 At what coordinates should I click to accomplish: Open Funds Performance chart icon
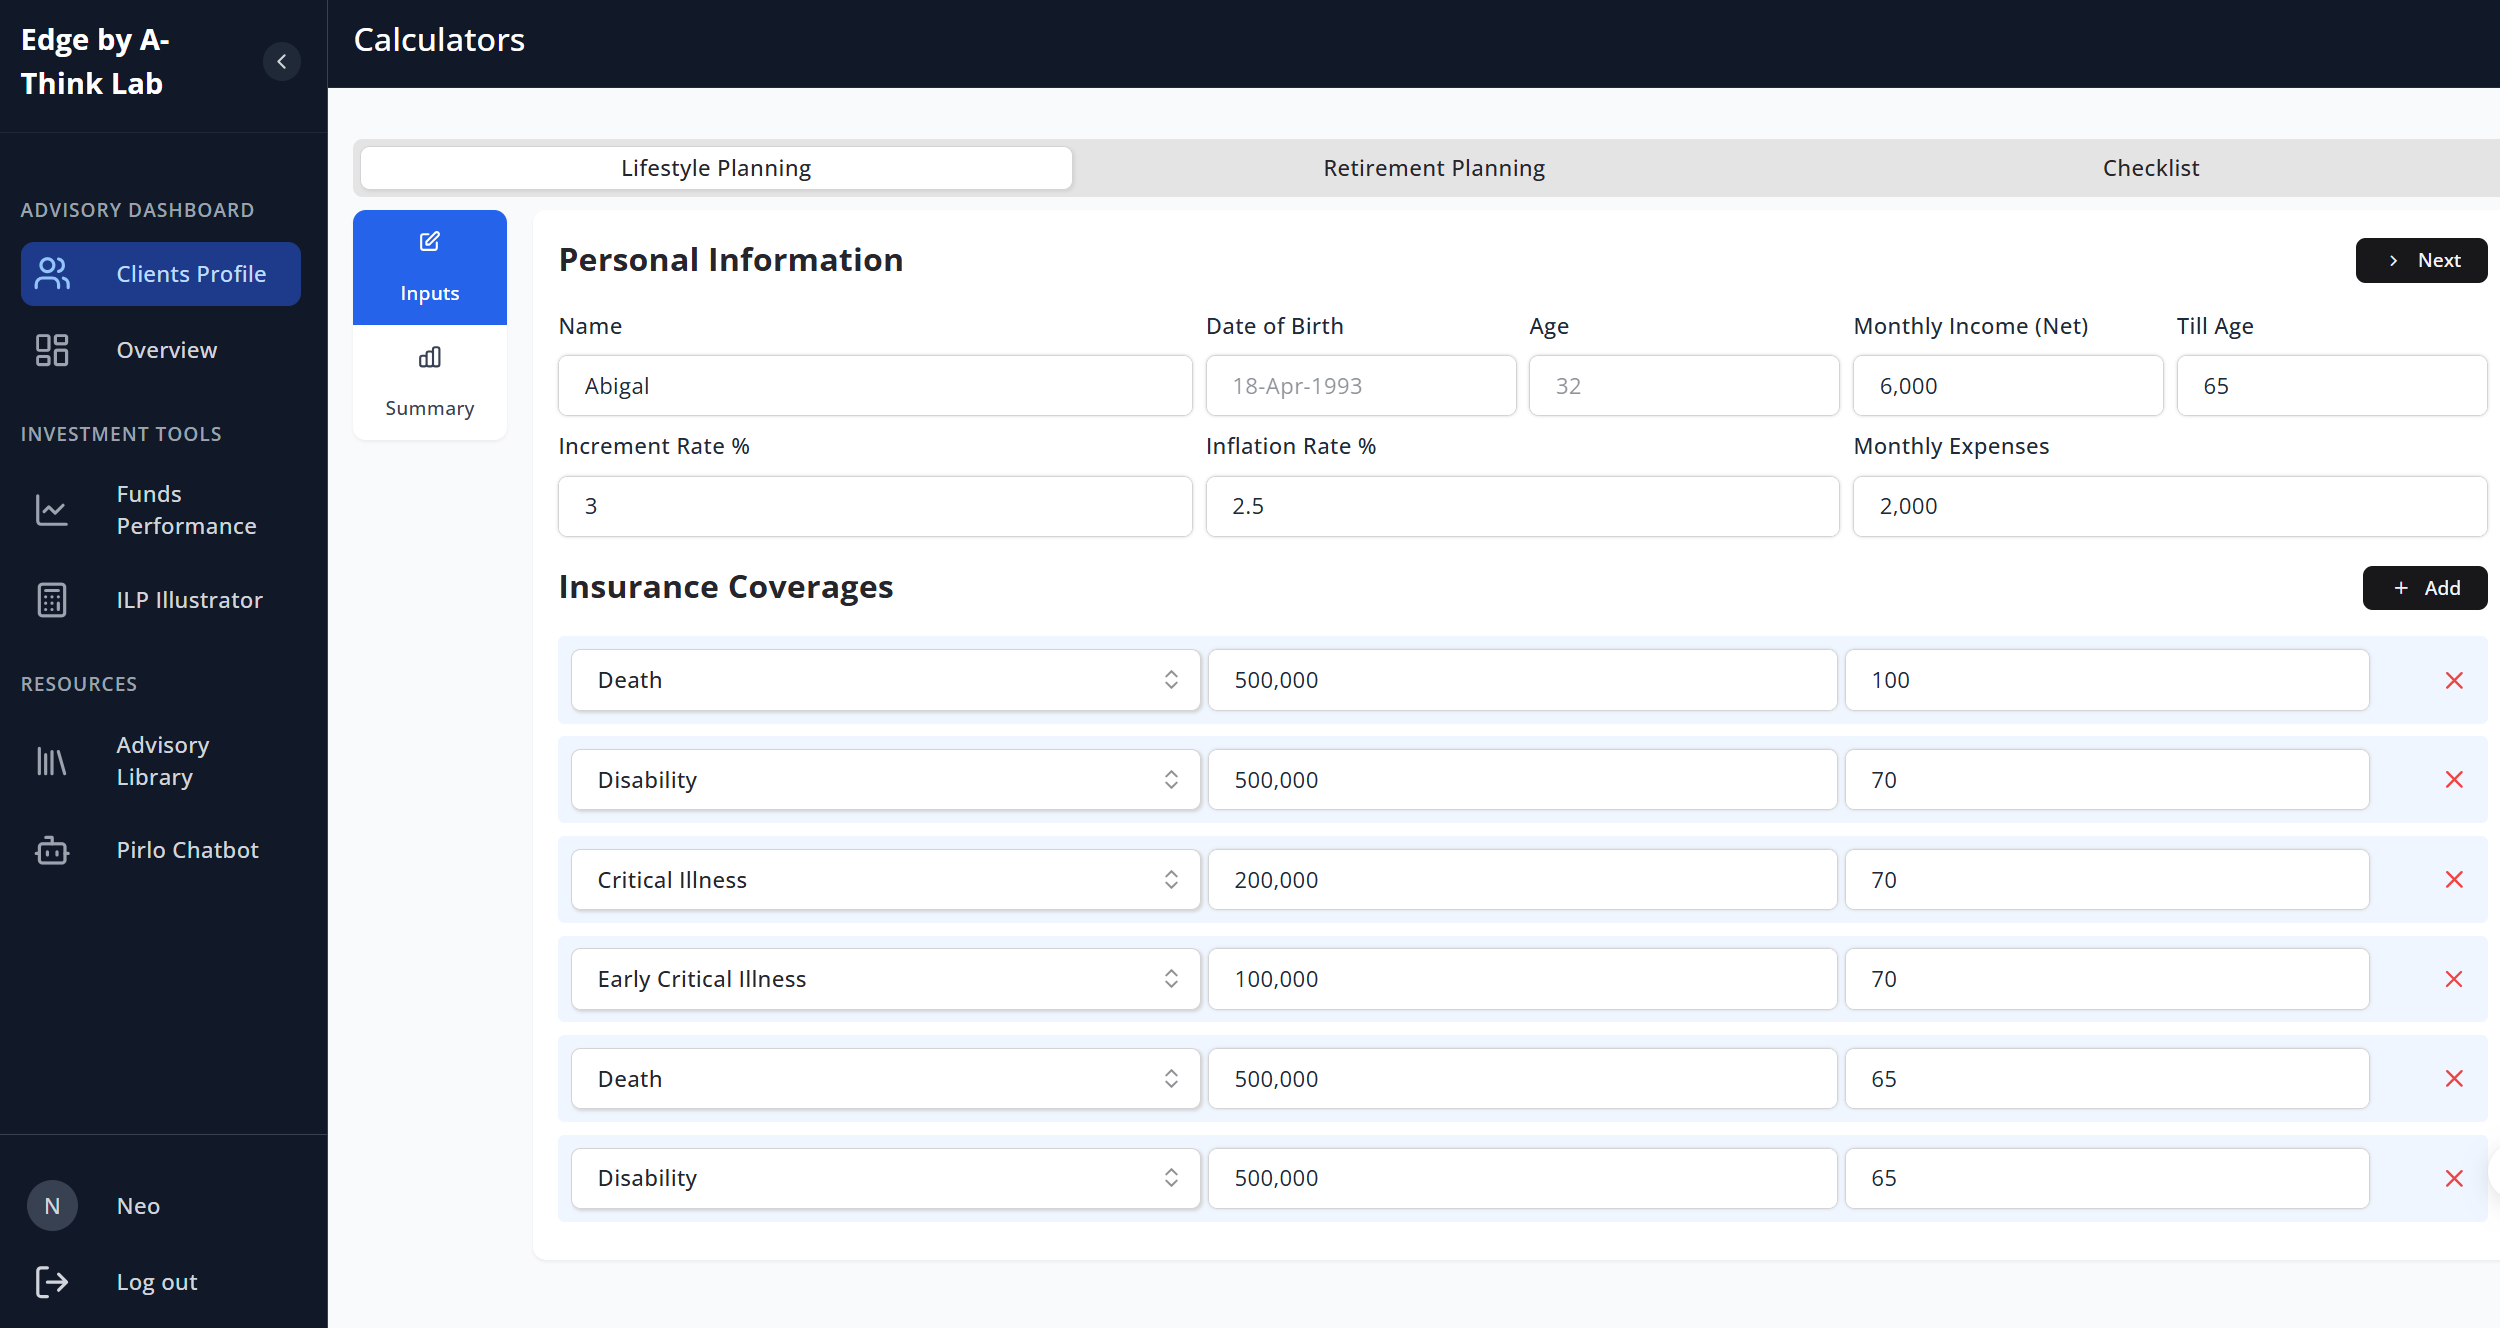[52, 510]
